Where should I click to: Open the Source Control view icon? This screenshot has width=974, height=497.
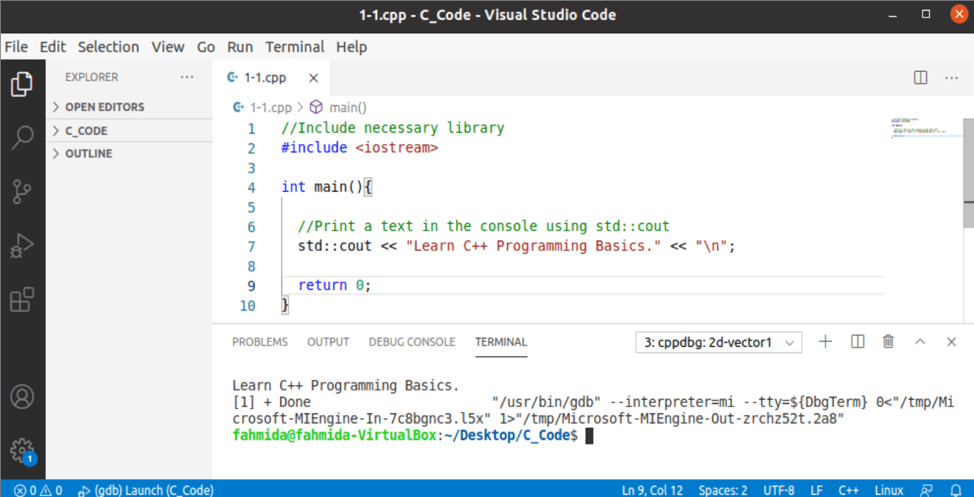(22, 193)
